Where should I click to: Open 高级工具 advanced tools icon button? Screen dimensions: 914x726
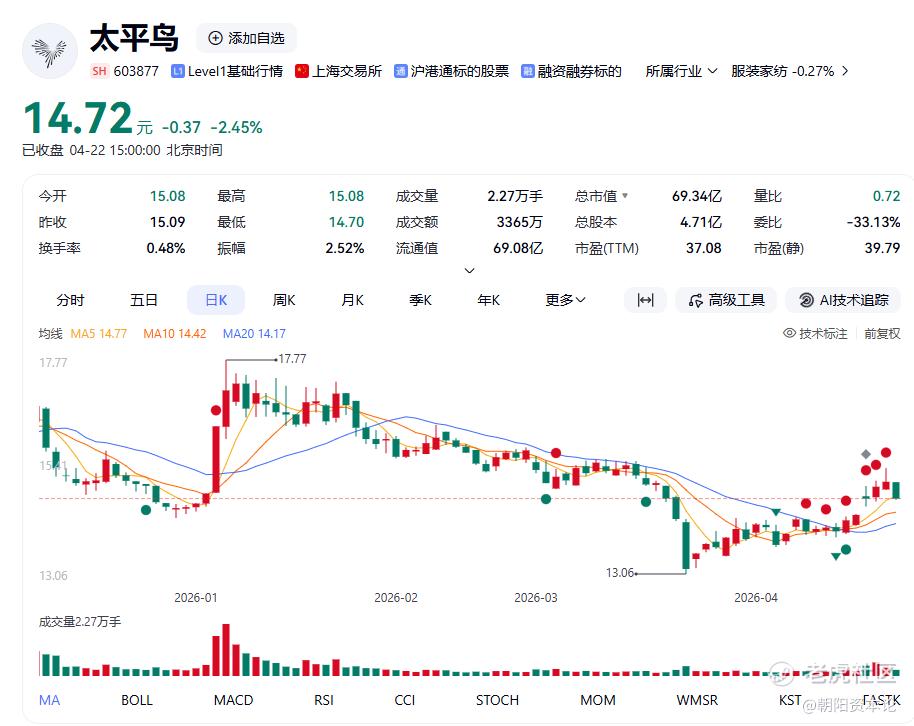point(695,300)
